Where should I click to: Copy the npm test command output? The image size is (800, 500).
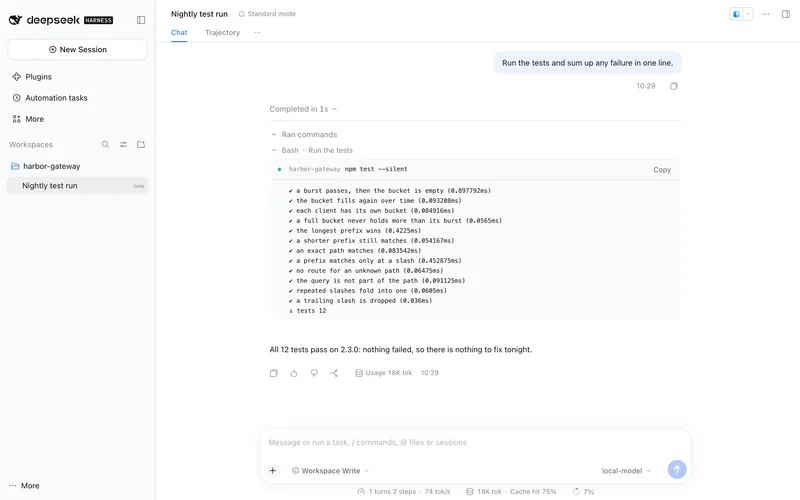click(662, 170)
